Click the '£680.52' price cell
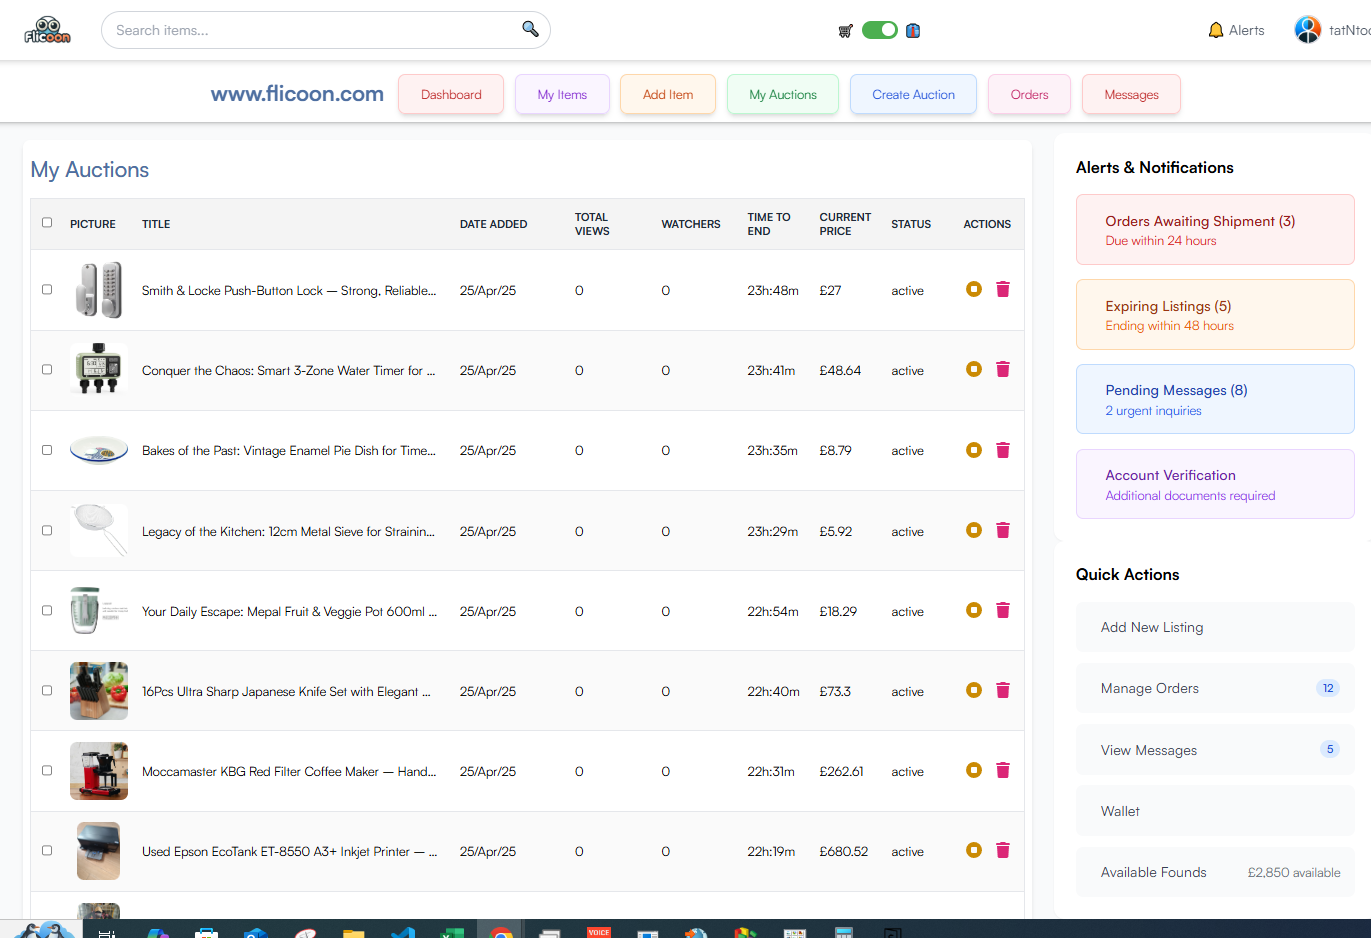This screenshot has height=938, width=1371. point(844,851)
